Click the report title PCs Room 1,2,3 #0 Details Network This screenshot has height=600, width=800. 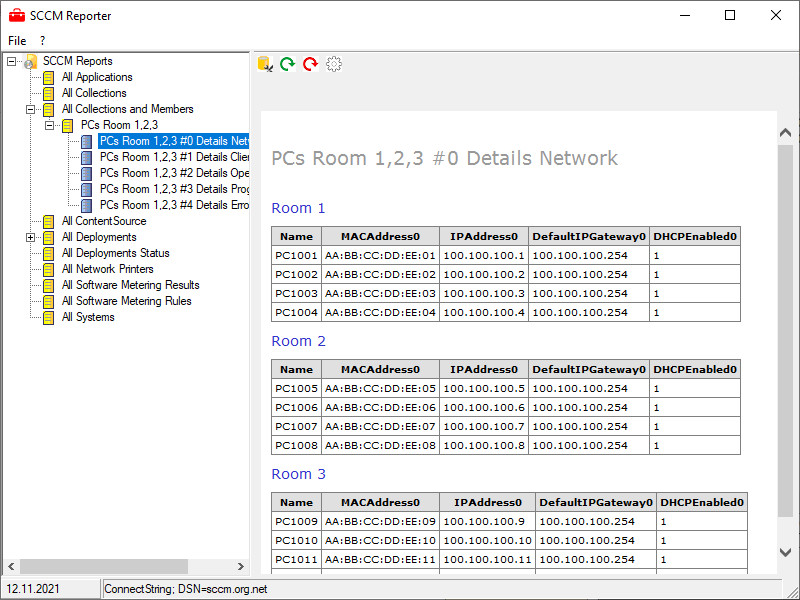pos(444,158)
